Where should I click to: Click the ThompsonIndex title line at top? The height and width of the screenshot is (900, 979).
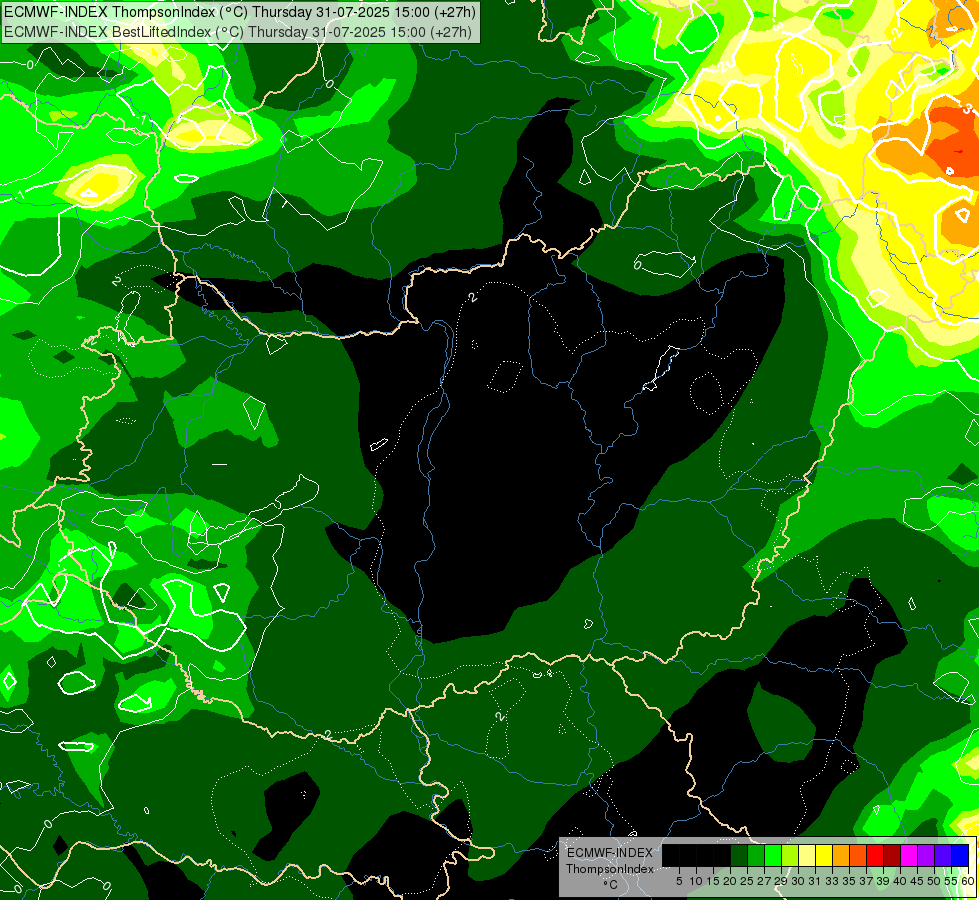pos(240,11)
